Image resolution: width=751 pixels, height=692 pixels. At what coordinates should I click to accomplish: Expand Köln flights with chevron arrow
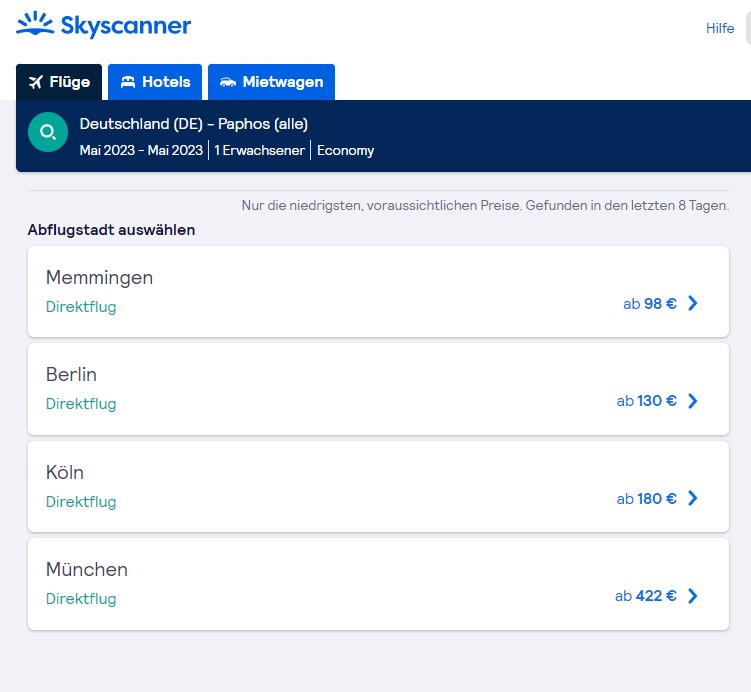tap(693, 499)
